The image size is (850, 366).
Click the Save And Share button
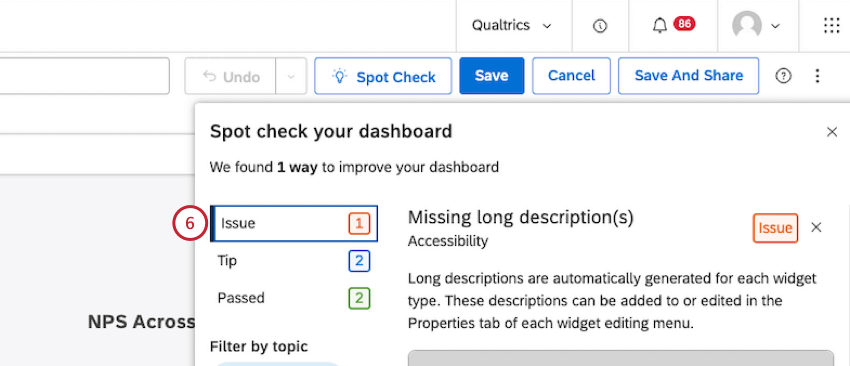click(x=688, y=76)
